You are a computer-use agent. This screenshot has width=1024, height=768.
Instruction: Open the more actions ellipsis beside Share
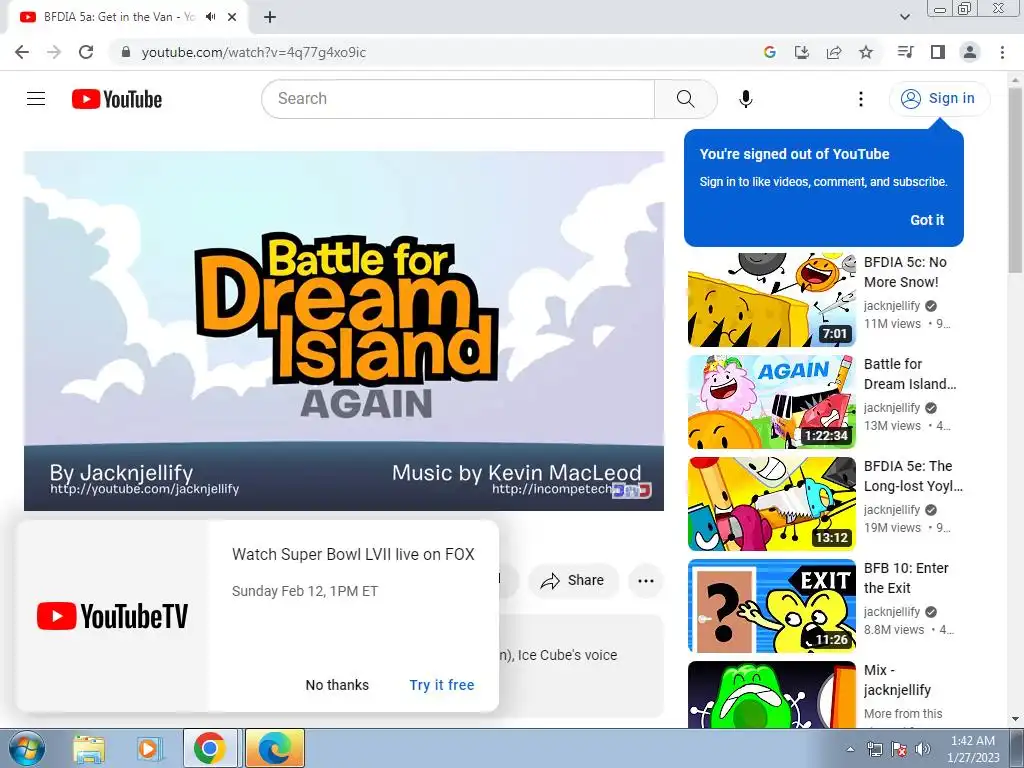[645, 581]
